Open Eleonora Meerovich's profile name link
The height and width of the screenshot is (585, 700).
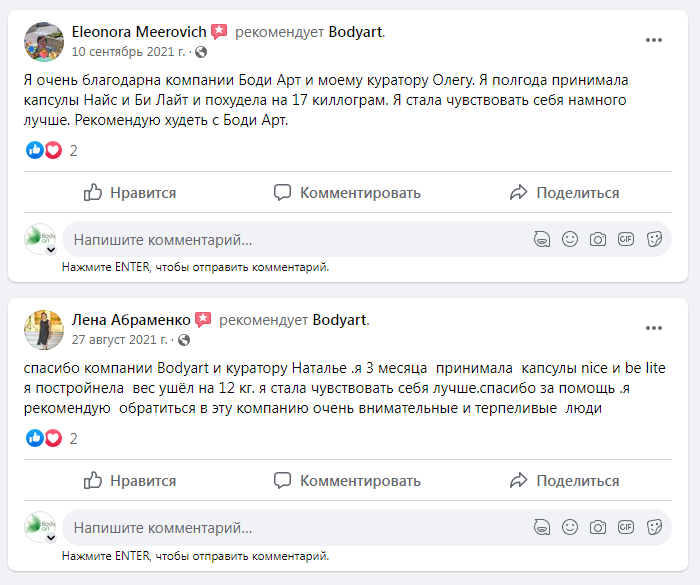pos(139,32)
